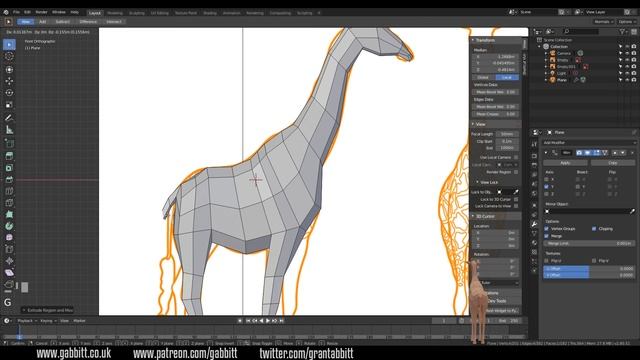The height and width of the screenshot is (360, 640).
Task: Select the Inset Faces tool
Action: pos(9,168)
